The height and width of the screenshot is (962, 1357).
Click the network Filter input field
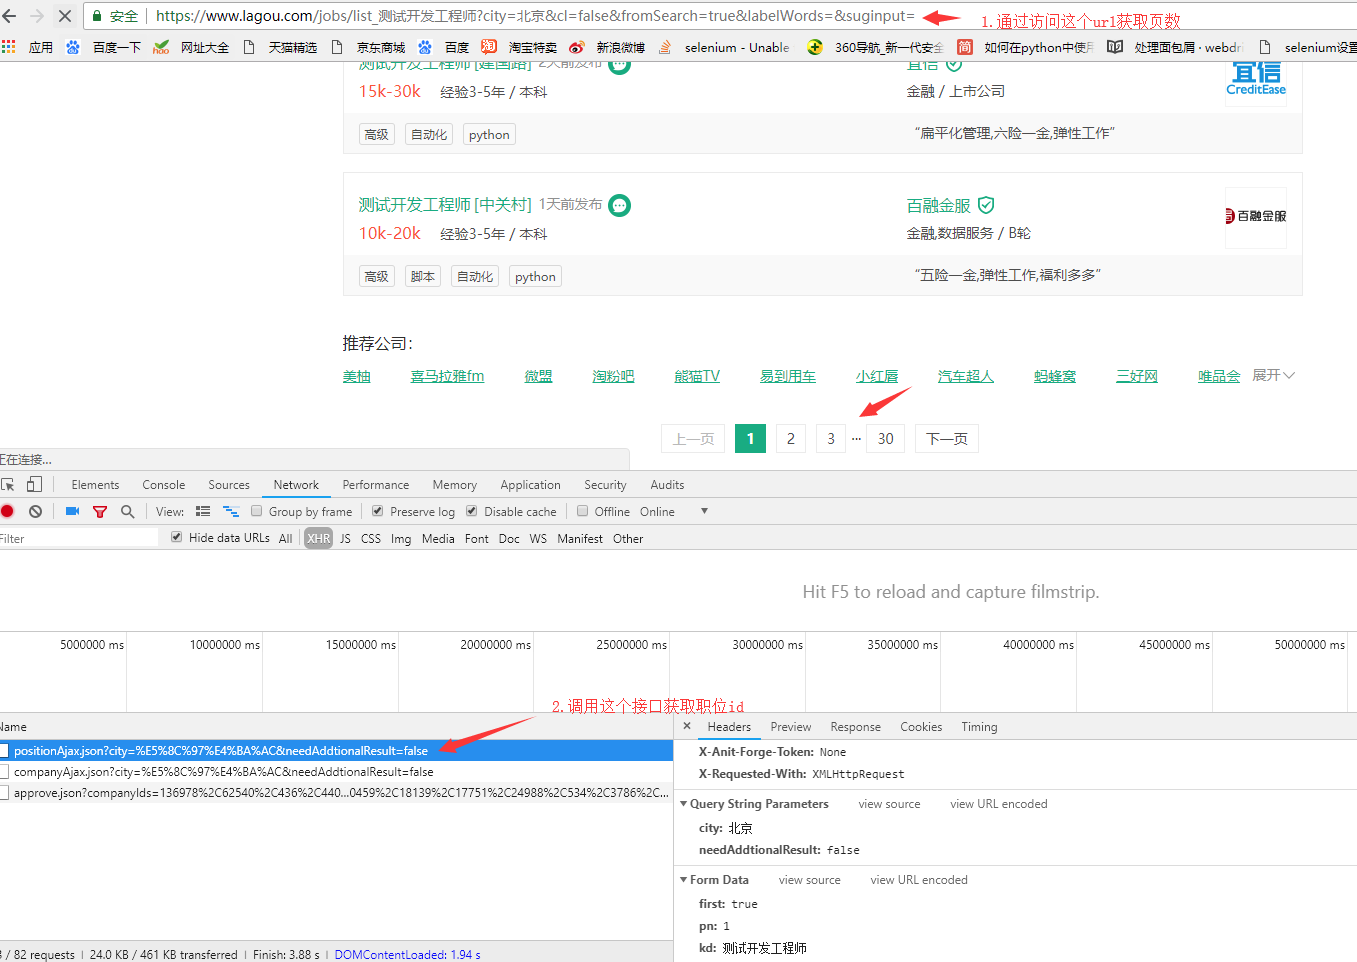[79, 538]
